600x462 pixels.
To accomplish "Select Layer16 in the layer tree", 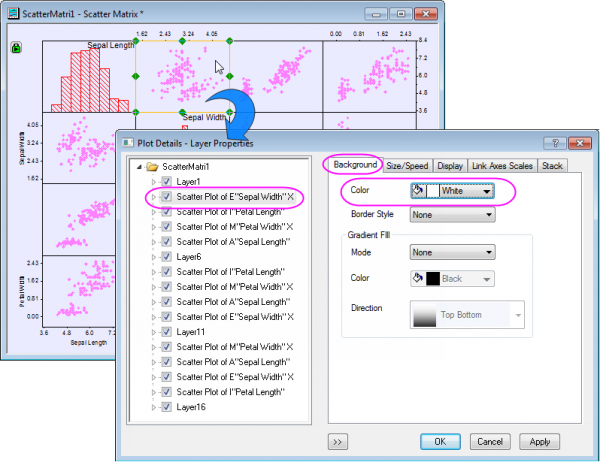I will pos(191,406).
